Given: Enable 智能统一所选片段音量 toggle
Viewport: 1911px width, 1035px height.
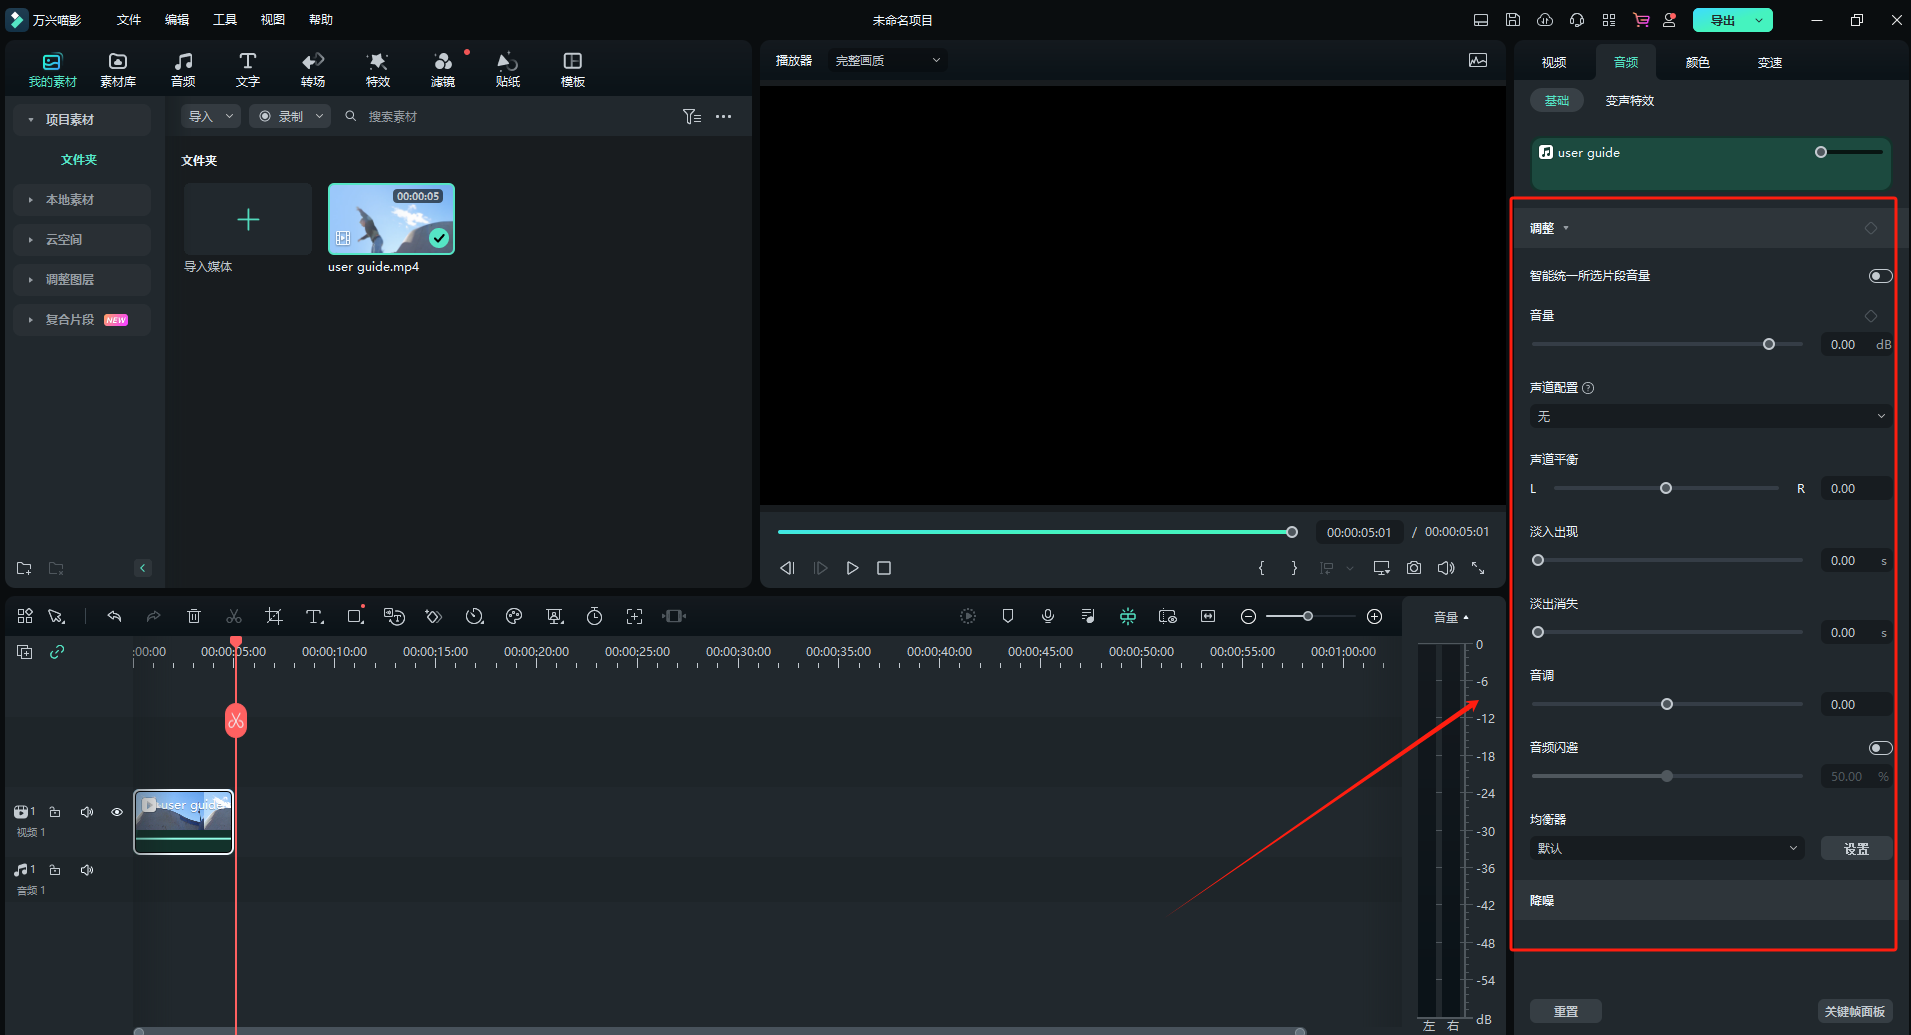Looking at the screenshot, I should 1880,276.
